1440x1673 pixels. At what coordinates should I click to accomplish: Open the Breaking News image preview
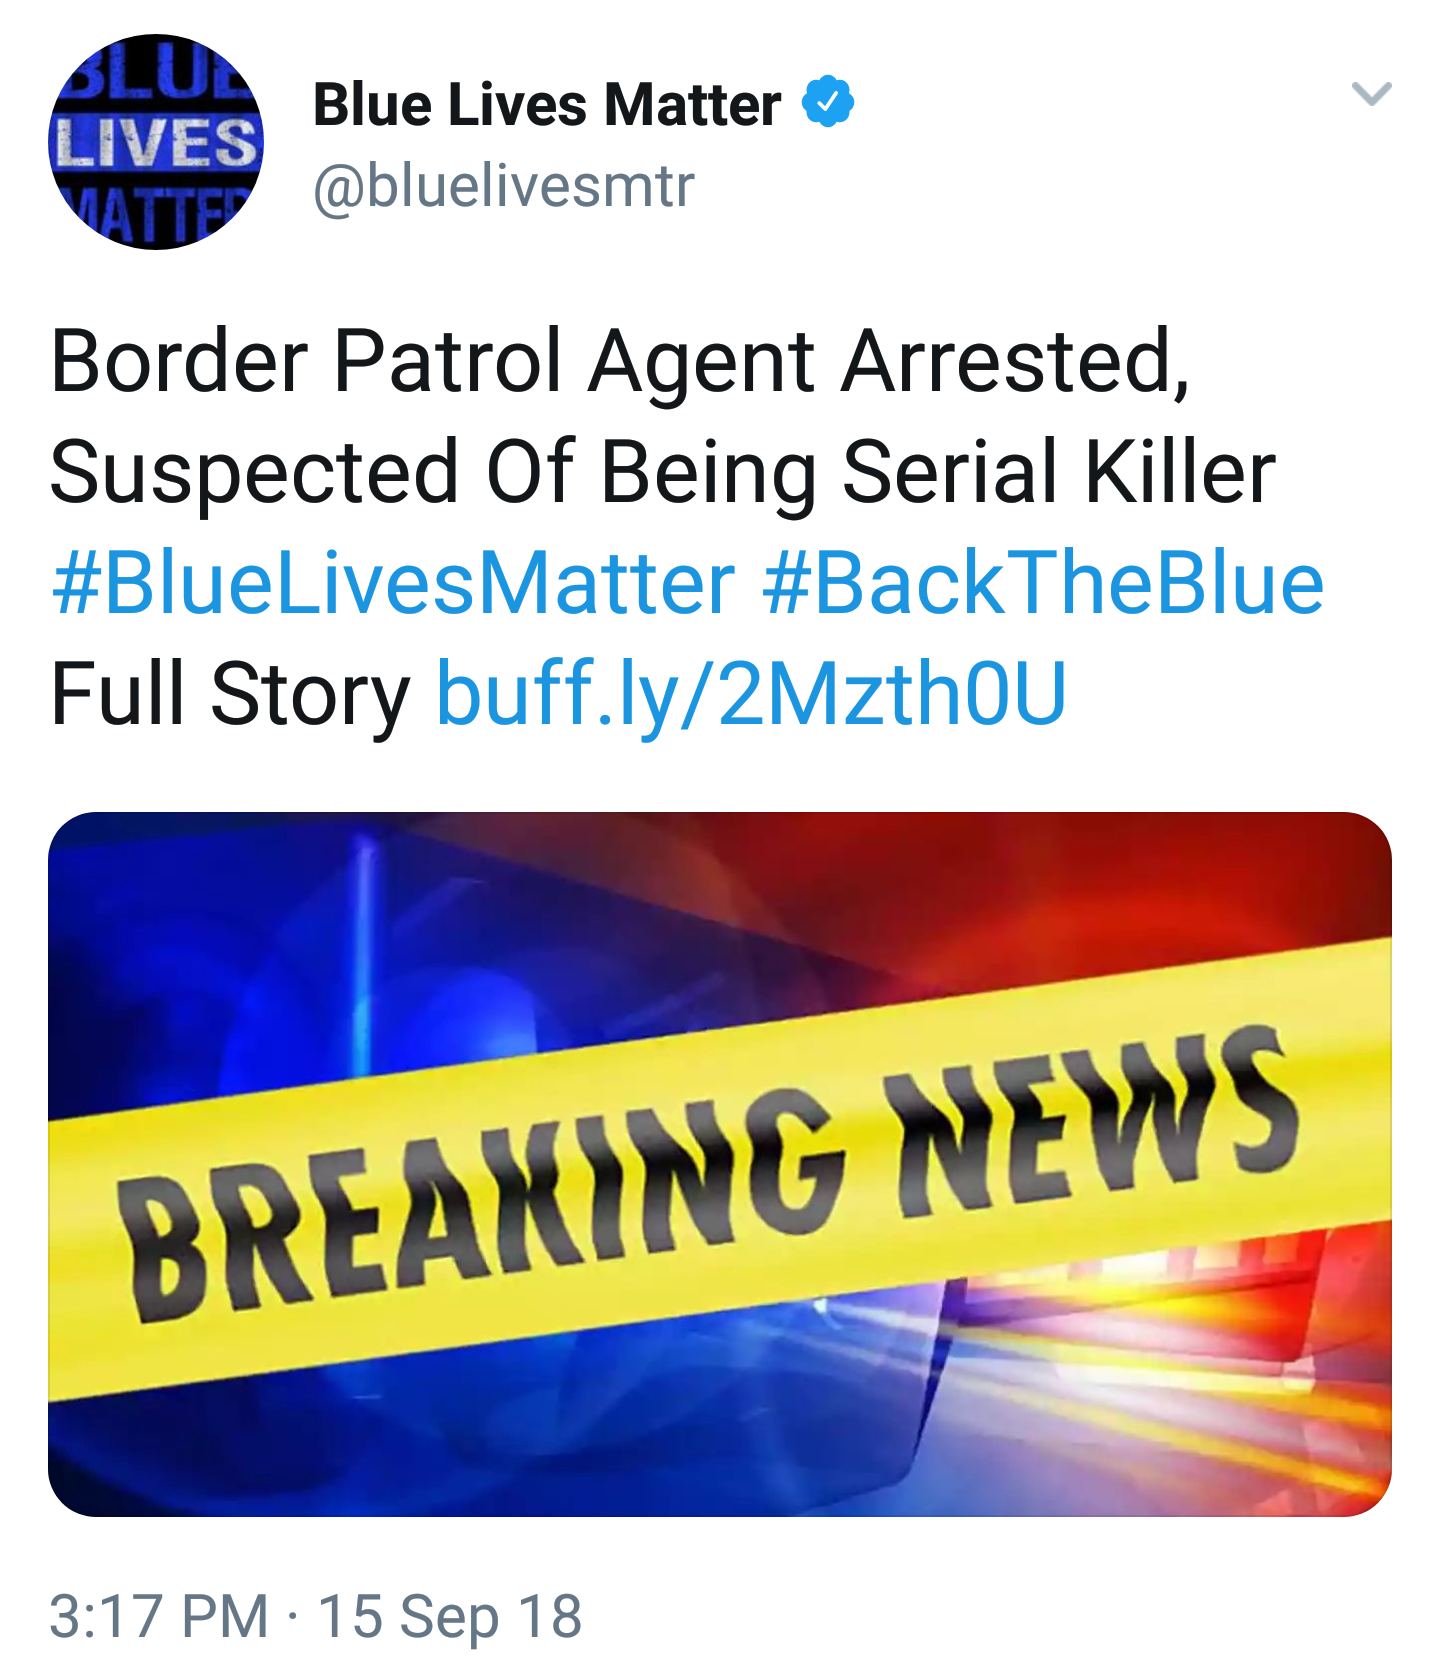[x=720, y=1164]
